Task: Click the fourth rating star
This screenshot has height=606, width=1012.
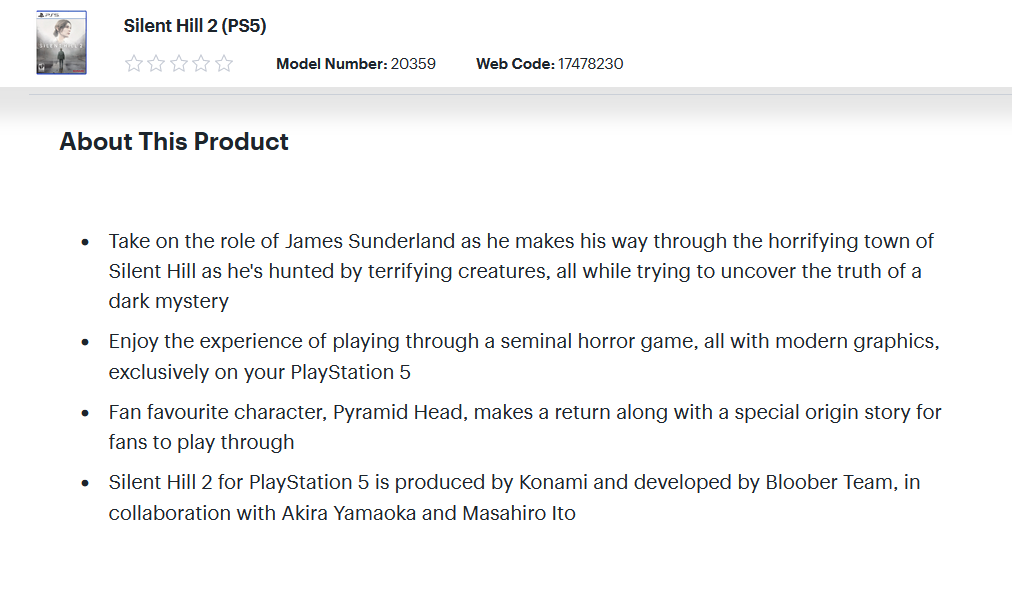Action: 201,63
